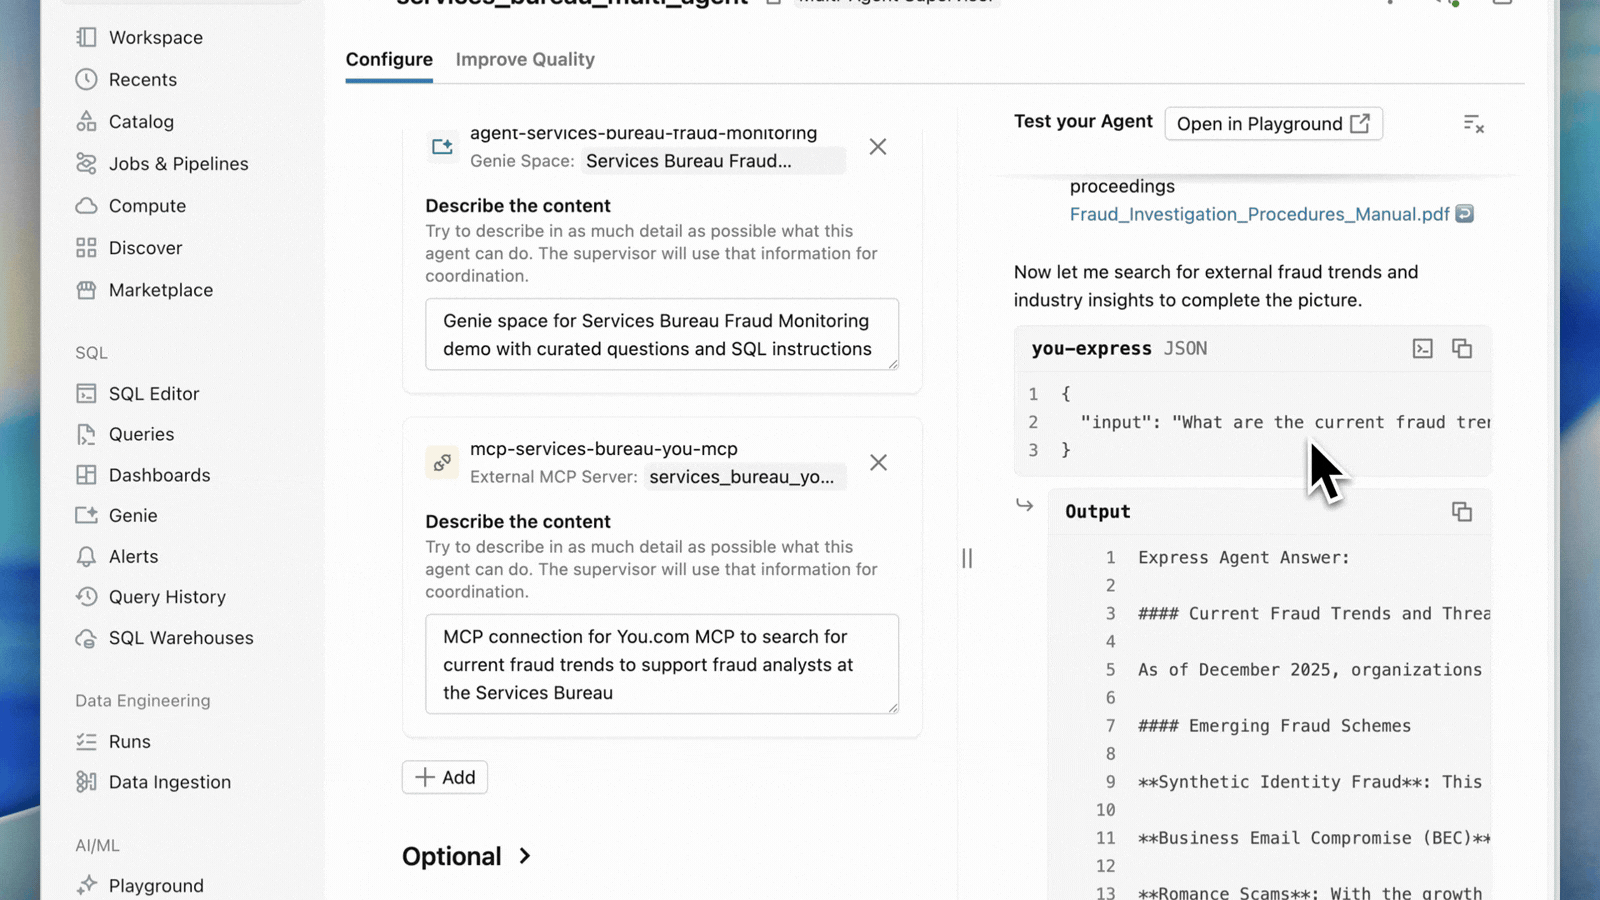Click the MCP connection description text field
The width and height of the screenshot is (1600, 900).
click(661, 664)
